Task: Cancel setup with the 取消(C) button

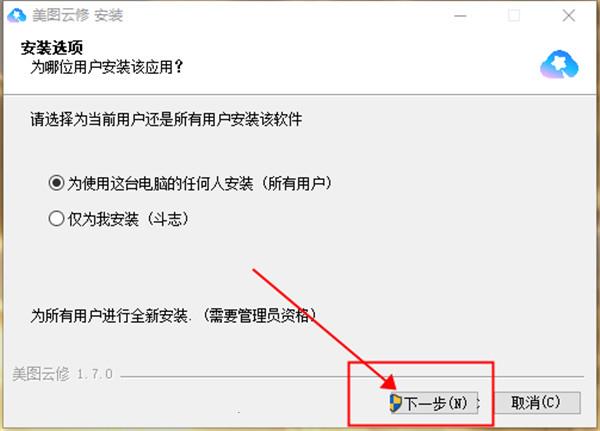Action: pyautogui.click(x=536, y=403)
